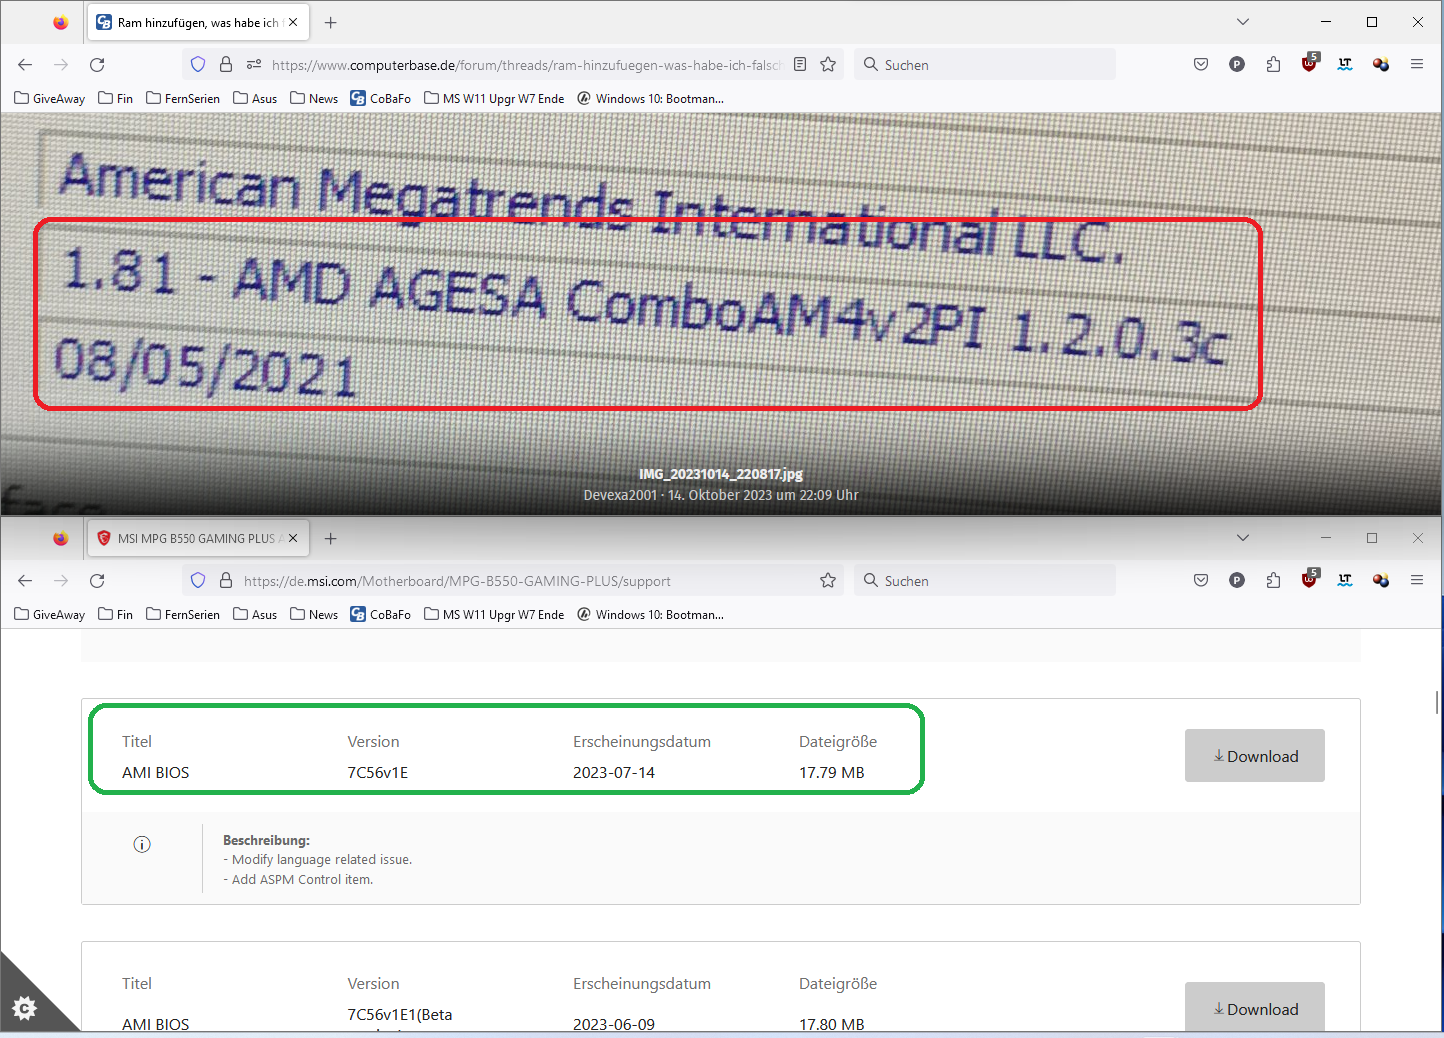Screen dimensions: 1444x1038
Task: List all tabs in MSI window
Action: (x=1243, y=538)
